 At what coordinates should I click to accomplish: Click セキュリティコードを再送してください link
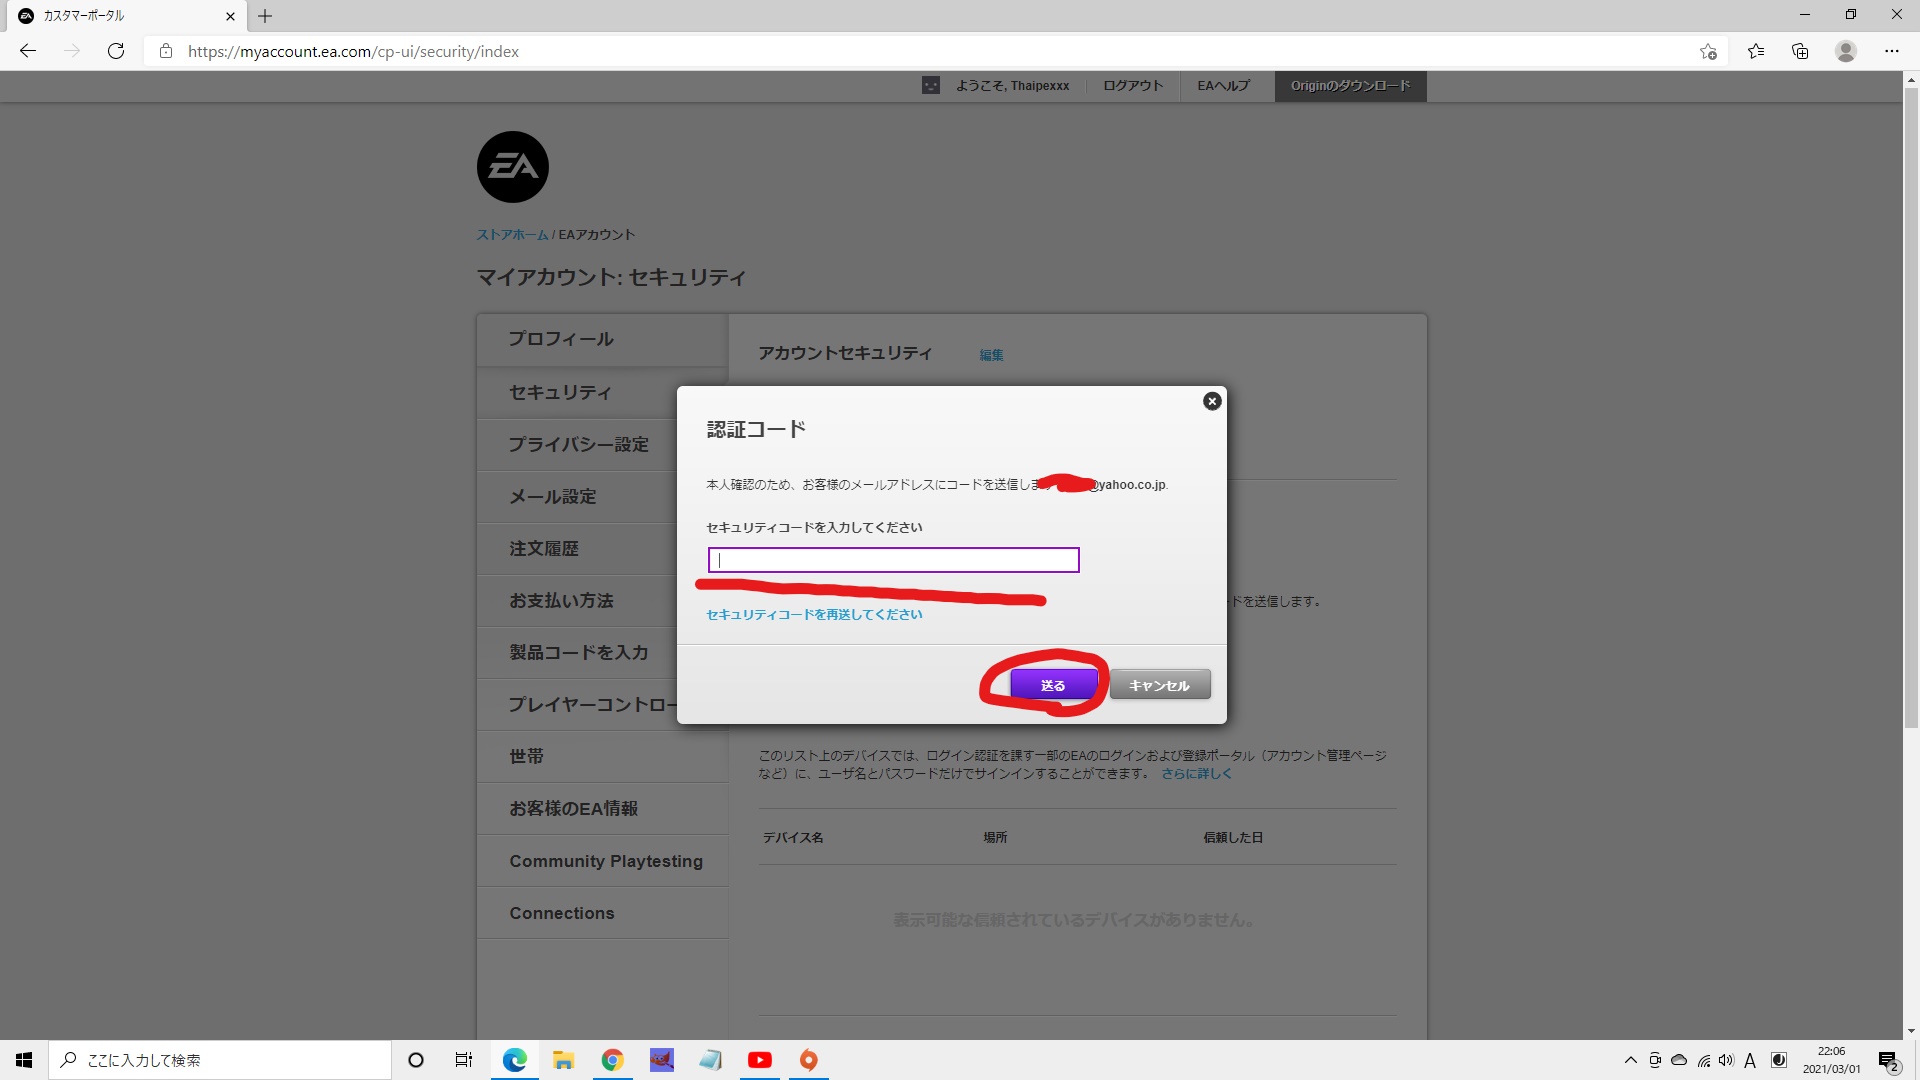814,614
